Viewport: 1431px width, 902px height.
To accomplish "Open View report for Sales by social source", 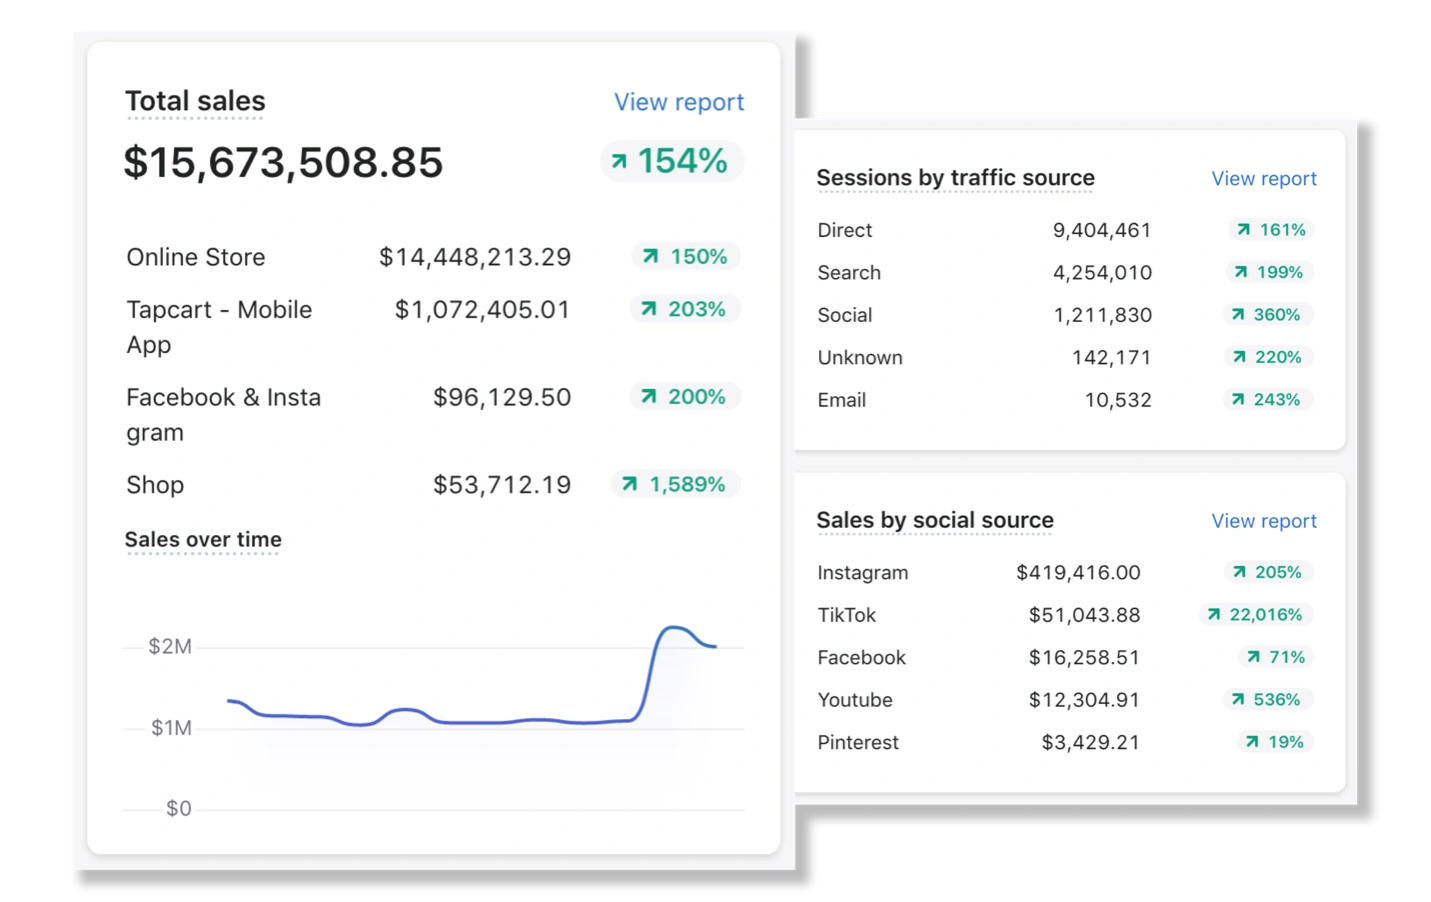I will [1263, 521].
